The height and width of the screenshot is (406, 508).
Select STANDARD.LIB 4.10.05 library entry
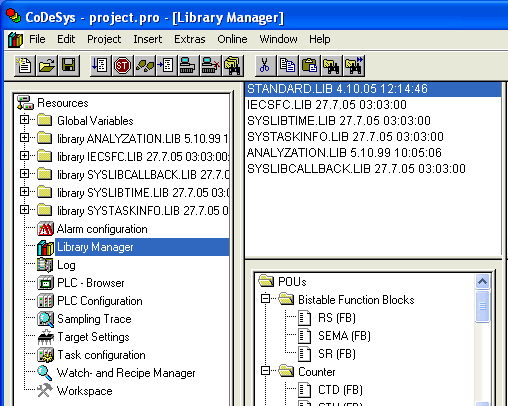[x=373, y=89]
